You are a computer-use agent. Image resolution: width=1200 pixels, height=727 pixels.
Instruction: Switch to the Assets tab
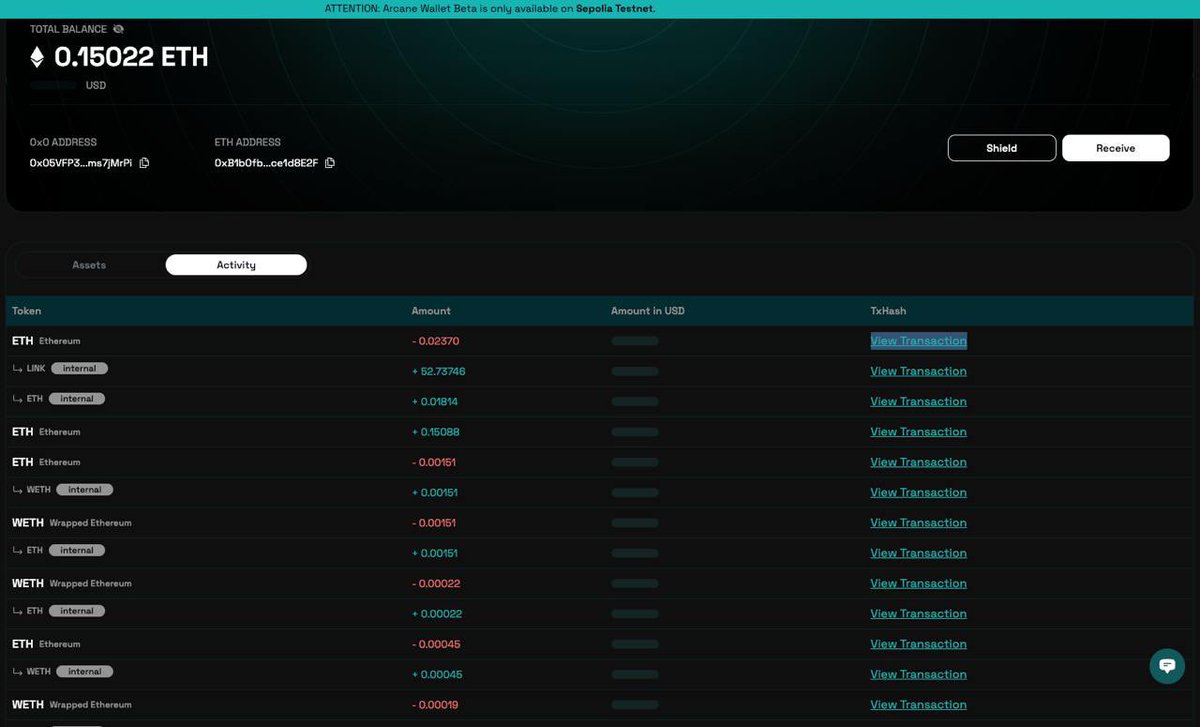coord(89,264)
